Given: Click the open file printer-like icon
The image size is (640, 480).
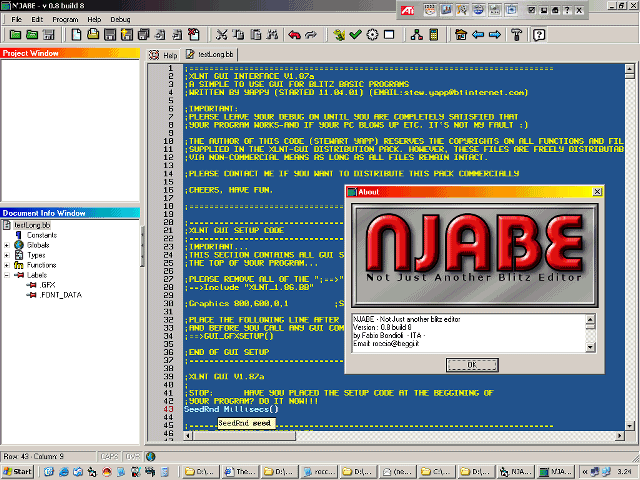Looking at the screenshot, I should 93,35.
